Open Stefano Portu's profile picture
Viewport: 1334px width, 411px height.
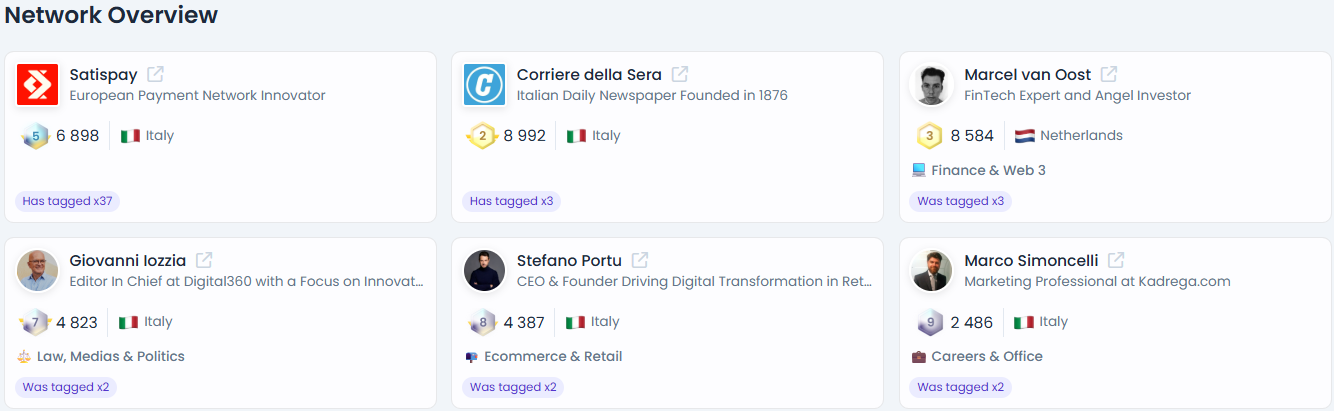(485, 271)
